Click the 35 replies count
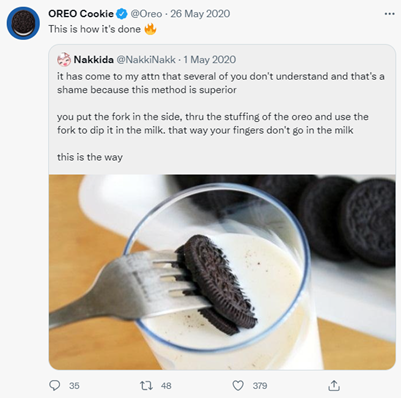Image resolution: width=401 pixels, height=398 pixels. (x=74, y=386)
